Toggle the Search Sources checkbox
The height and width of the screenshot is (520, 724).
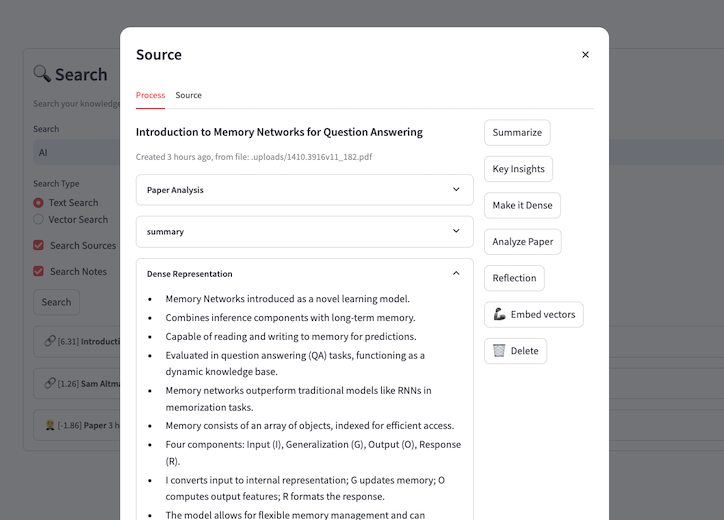tap(39, 245)
